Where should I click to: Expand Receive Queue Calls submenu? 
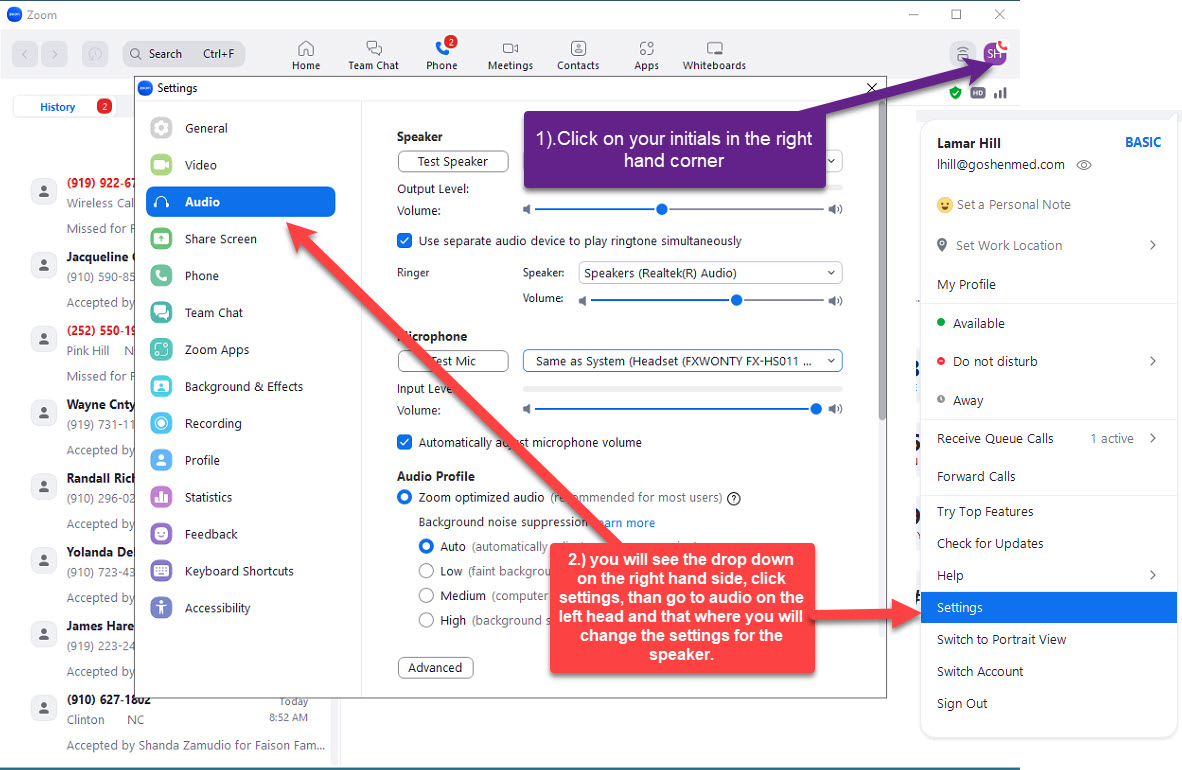tap(1153, 438)
